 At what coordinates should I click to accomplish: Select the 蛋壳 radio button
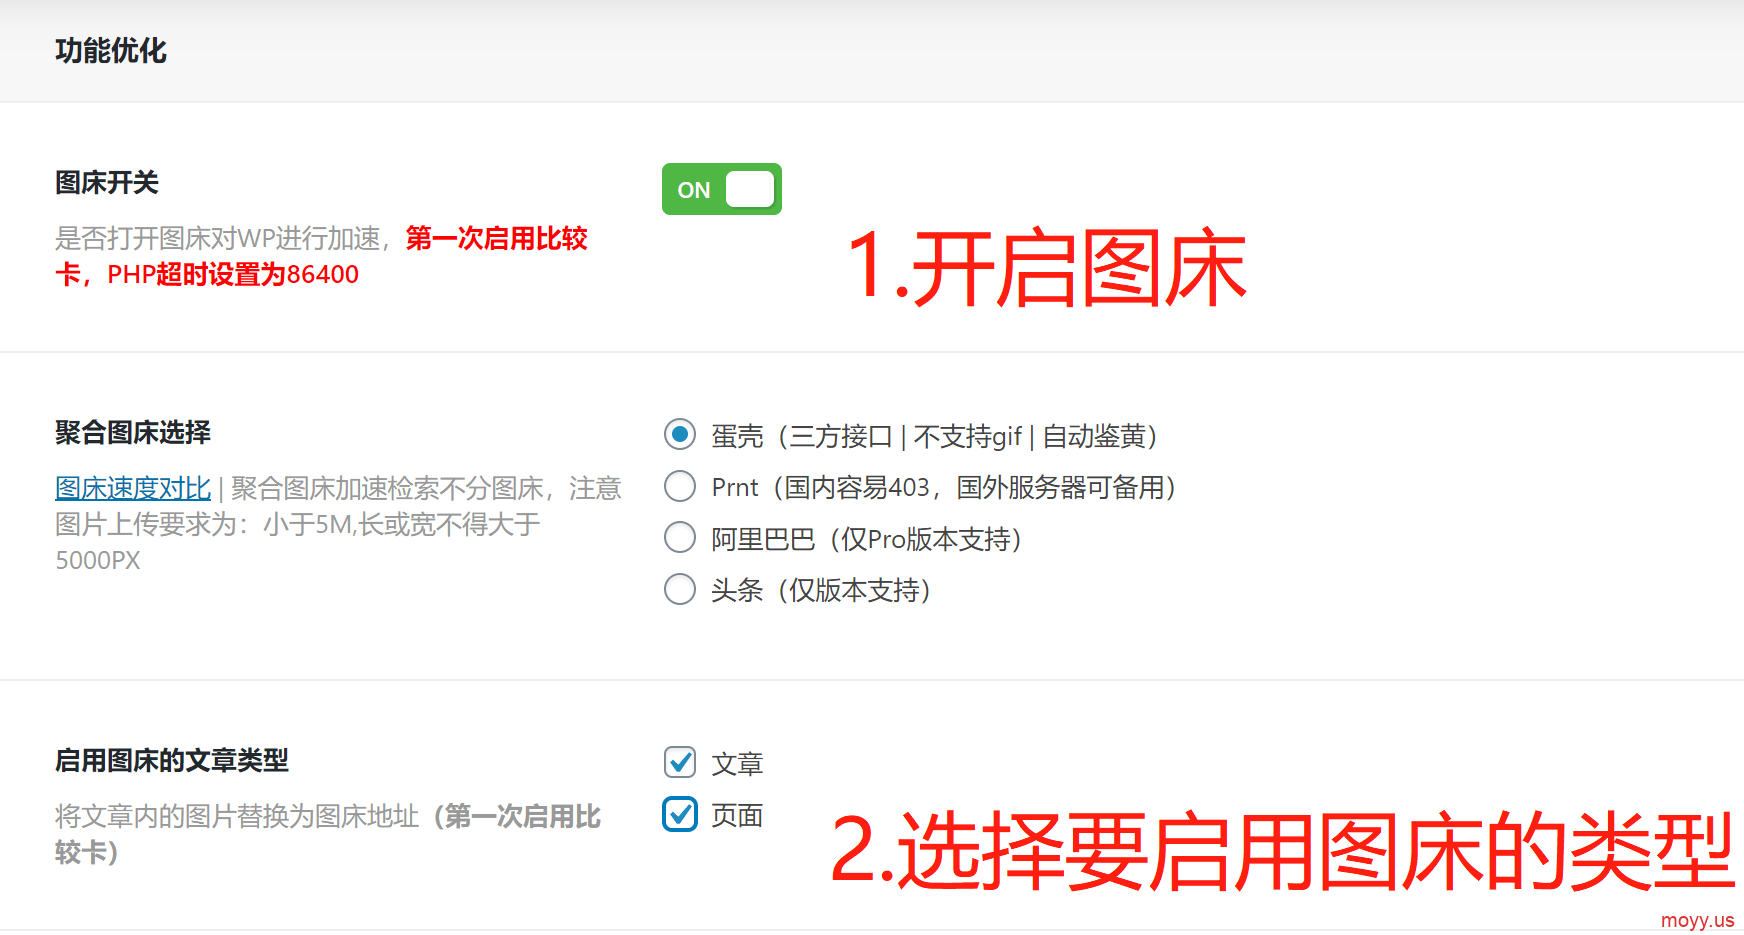click(680, 435)
